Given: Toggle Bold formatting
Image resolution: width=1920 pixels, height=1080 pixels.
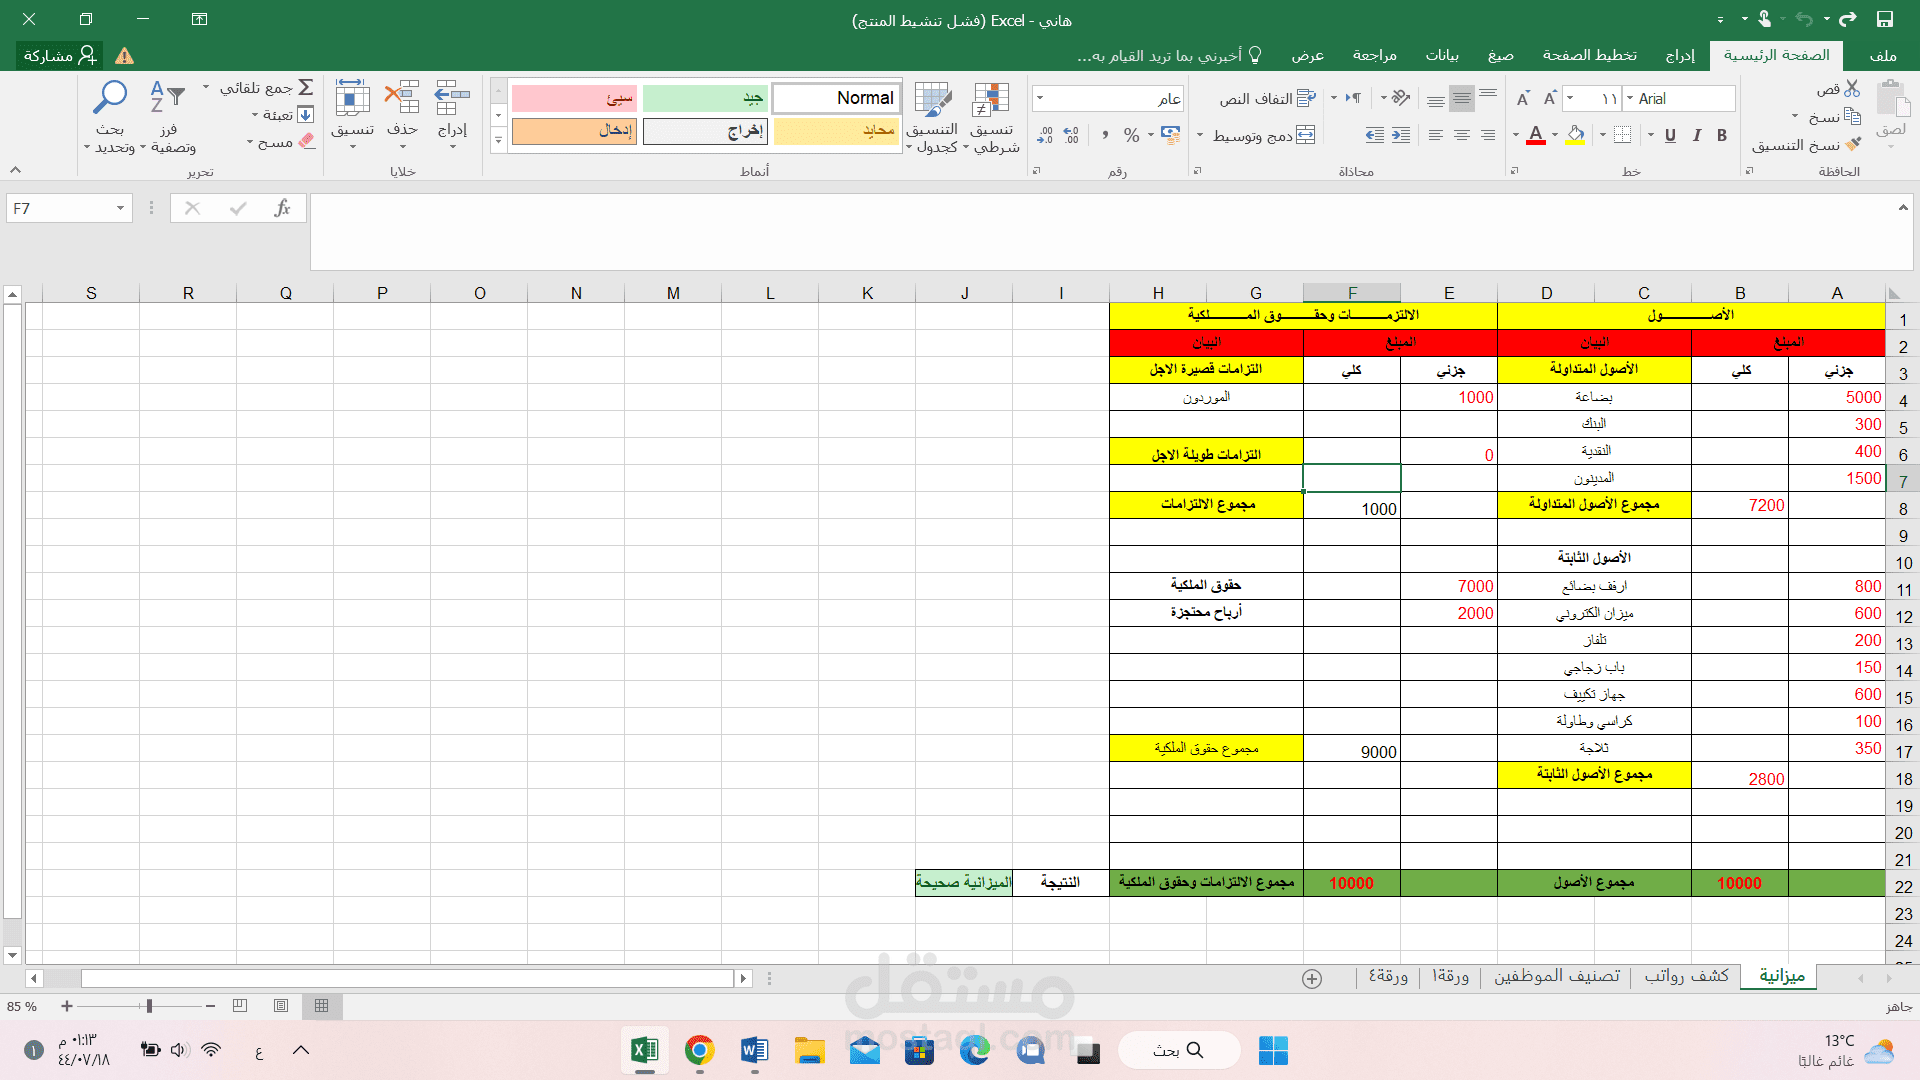Looking at the screenshot, I should pos(1722,135).
